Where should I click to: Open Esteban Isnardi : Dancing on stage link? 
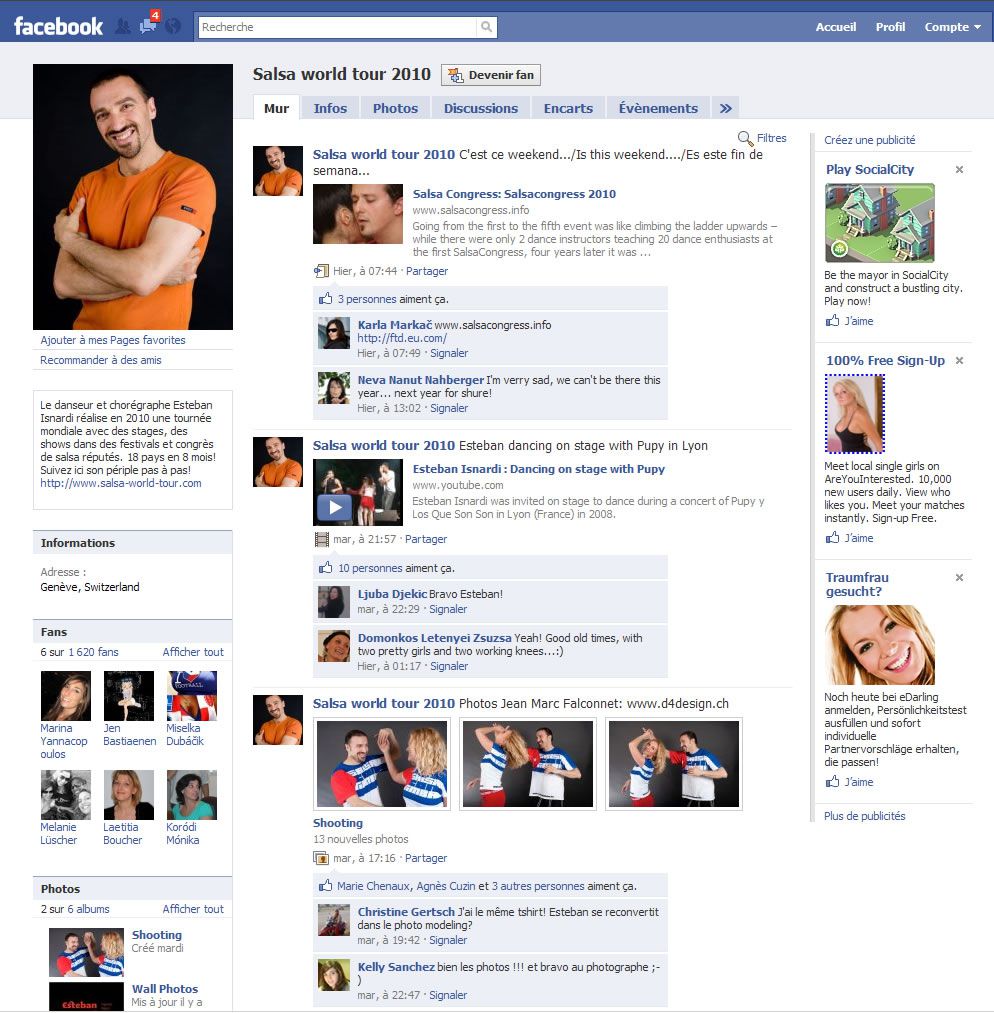pos(539,469)
